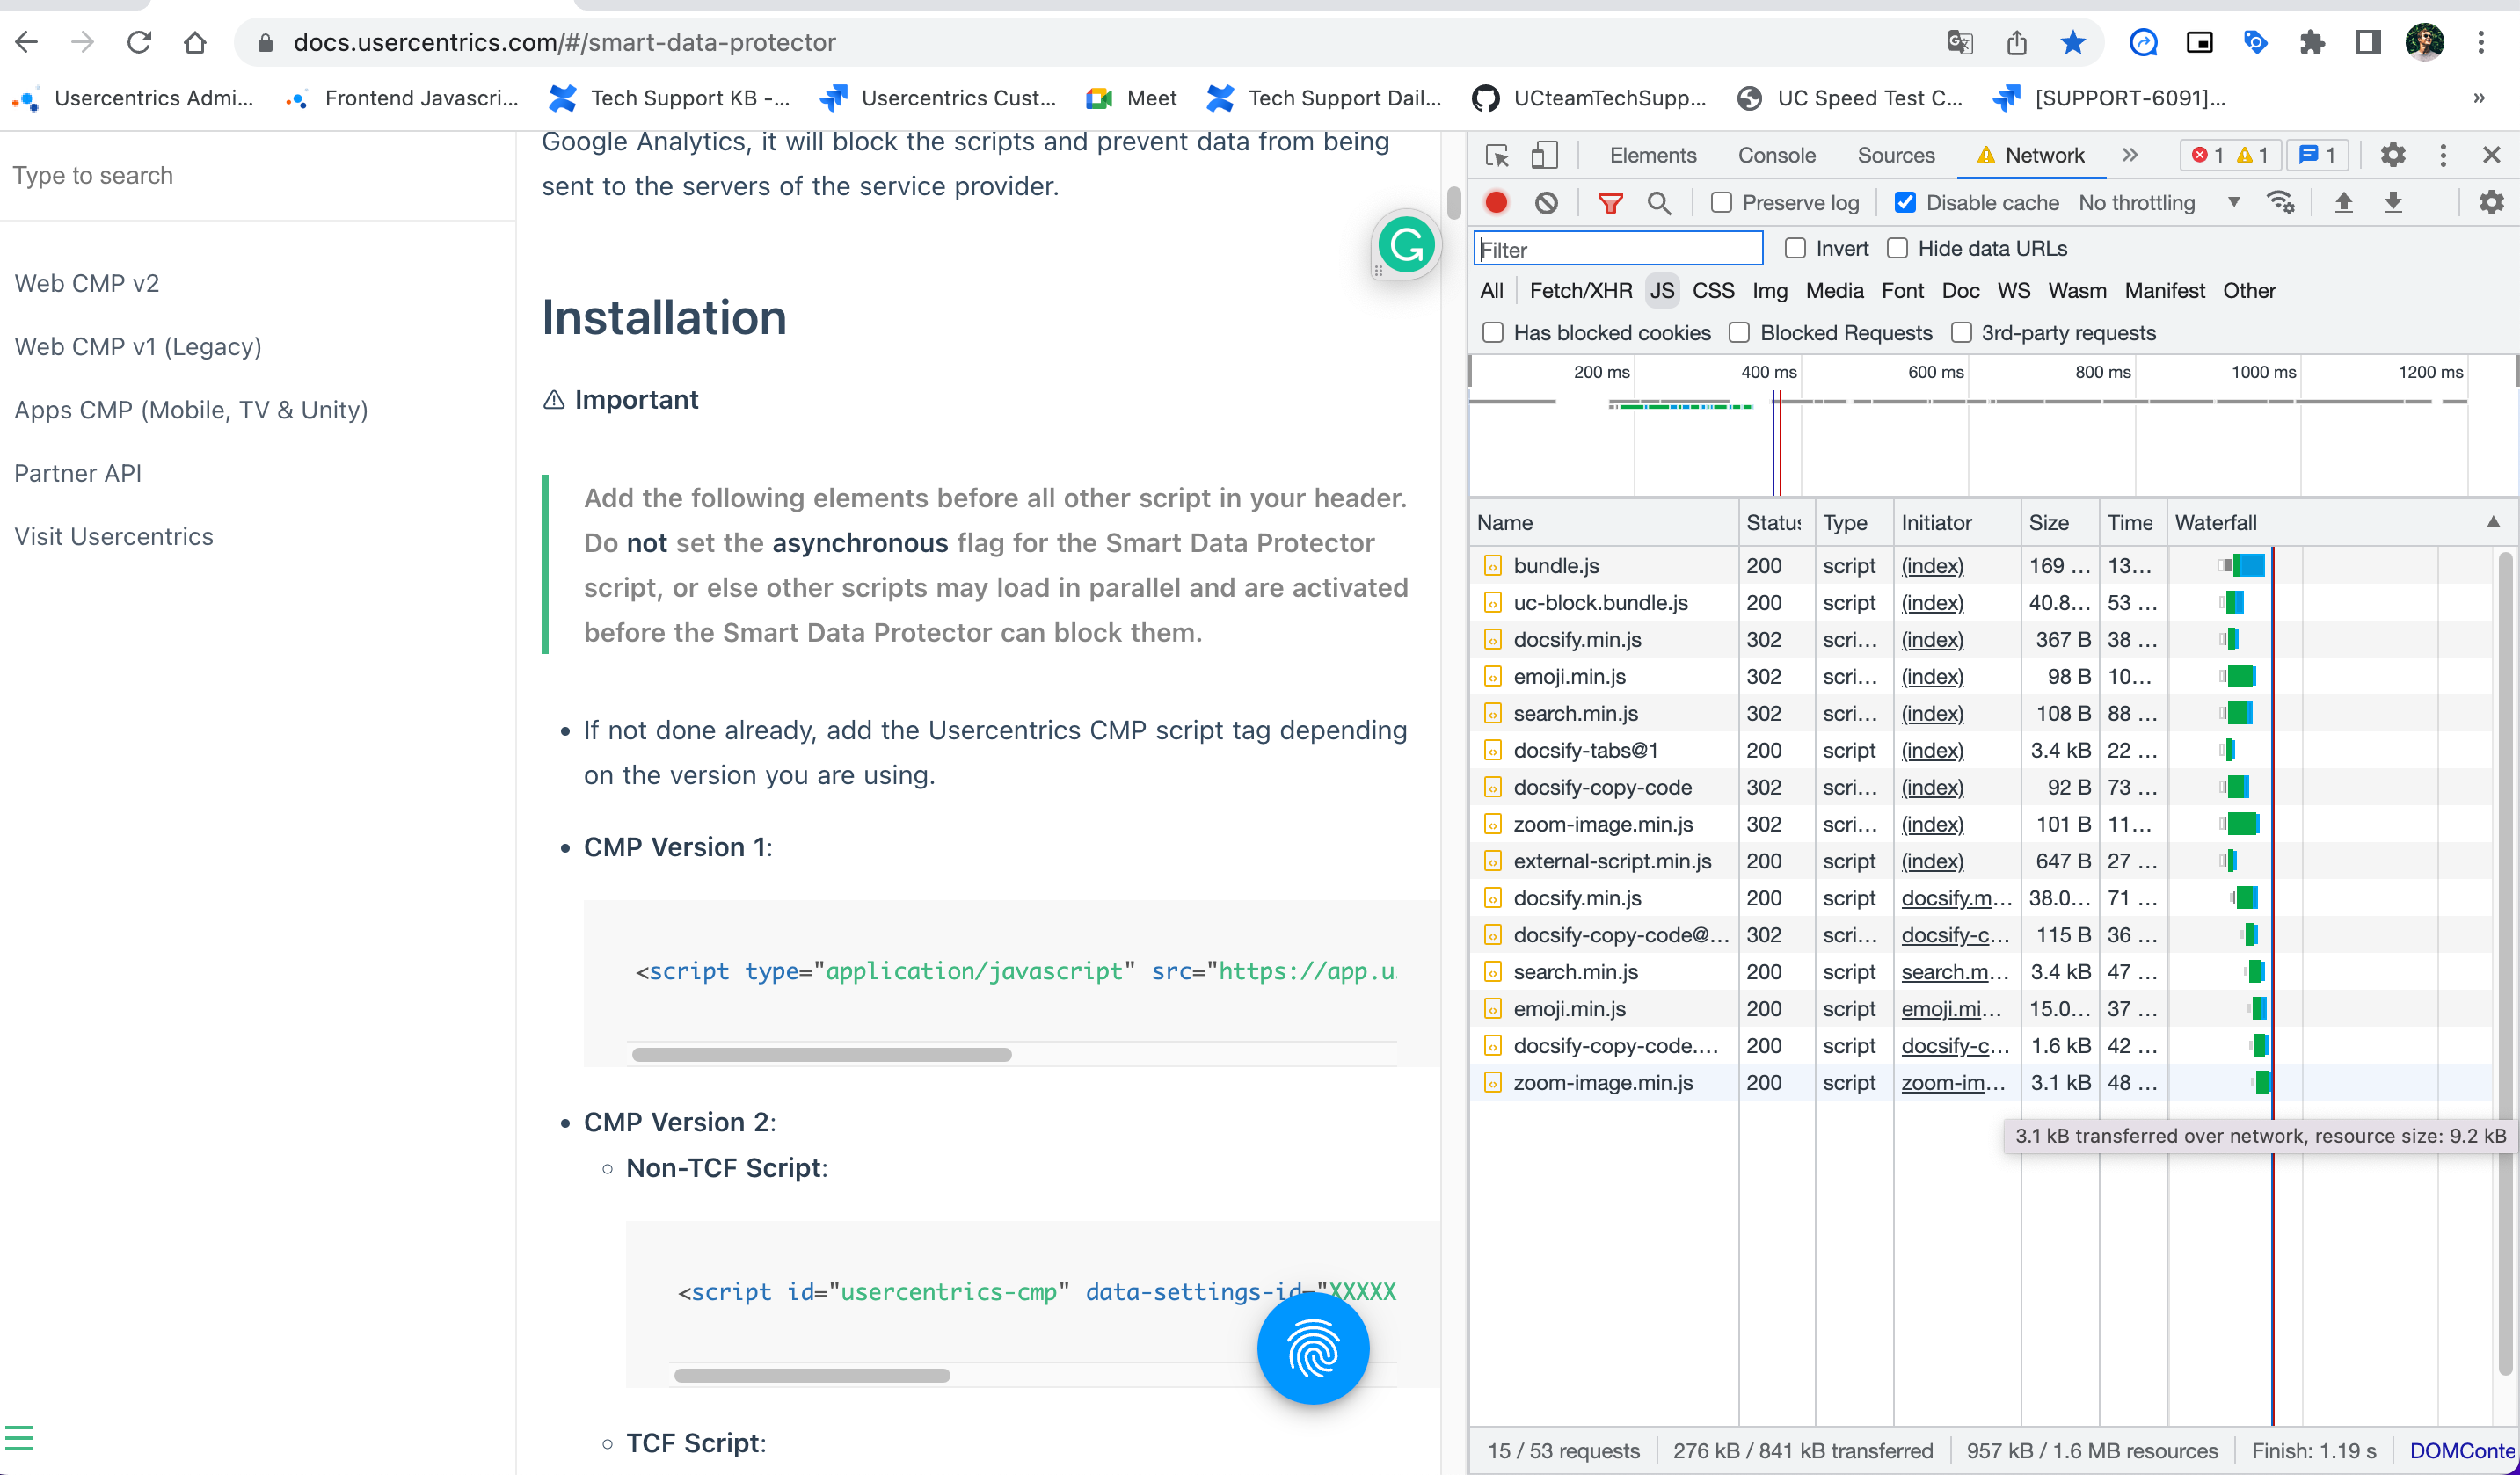Click CMP Version 1 code horizontal scrollbar
Viewport: 2520px width, 1475px height.
[x=821, y=1054]
